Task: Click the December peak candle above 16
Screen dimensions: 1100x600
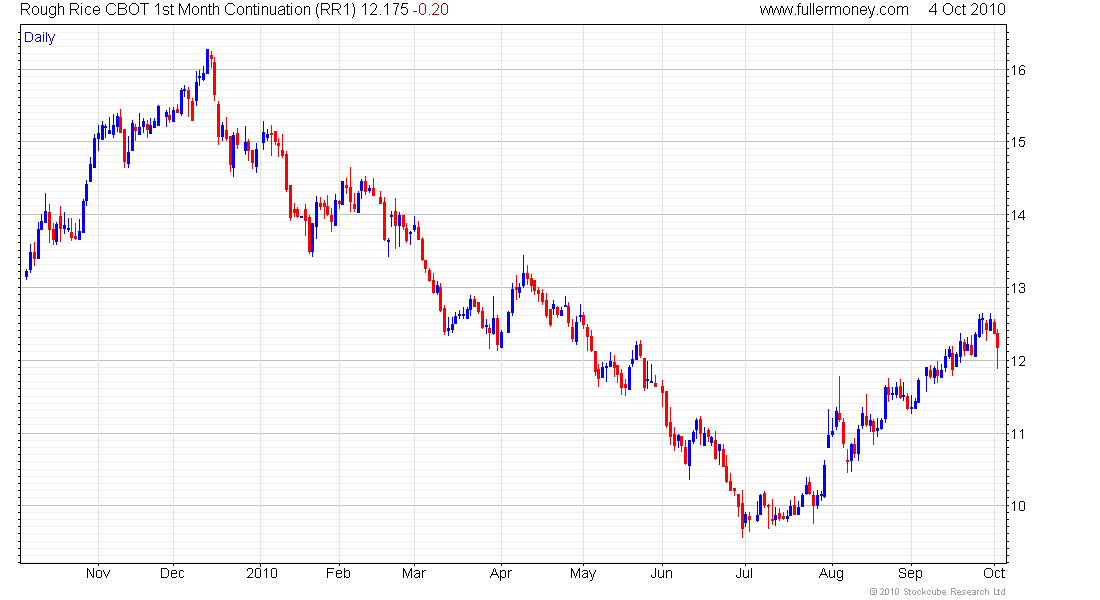Action: [208, 60]
